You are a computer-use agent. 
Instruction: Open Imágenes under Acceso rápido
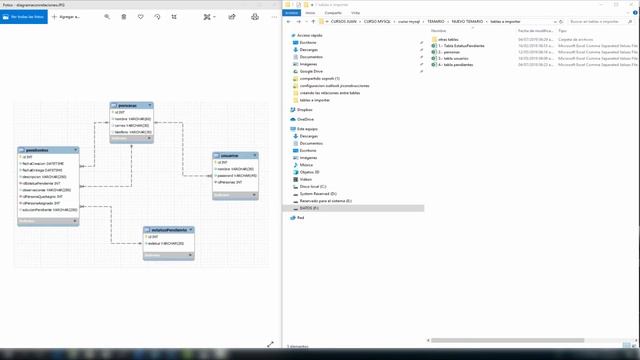[x=308, y=64]
